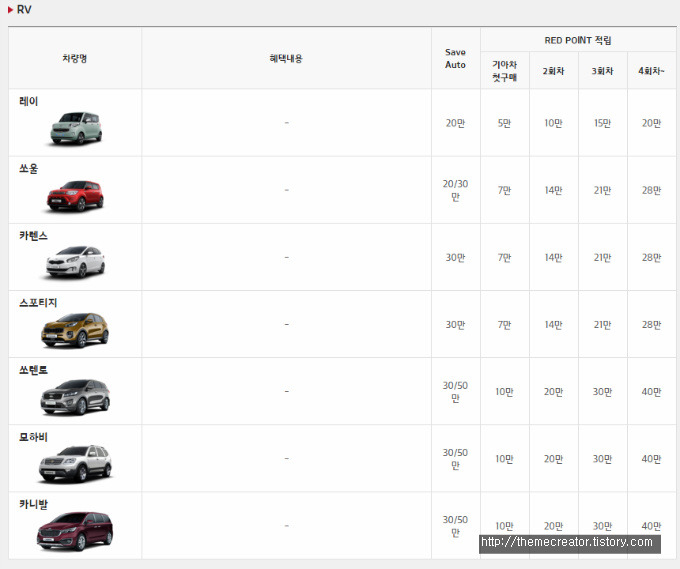Click 카렌스 first-purchase value 7만
This screenshot has width=680, height=569.
(504, 258)
